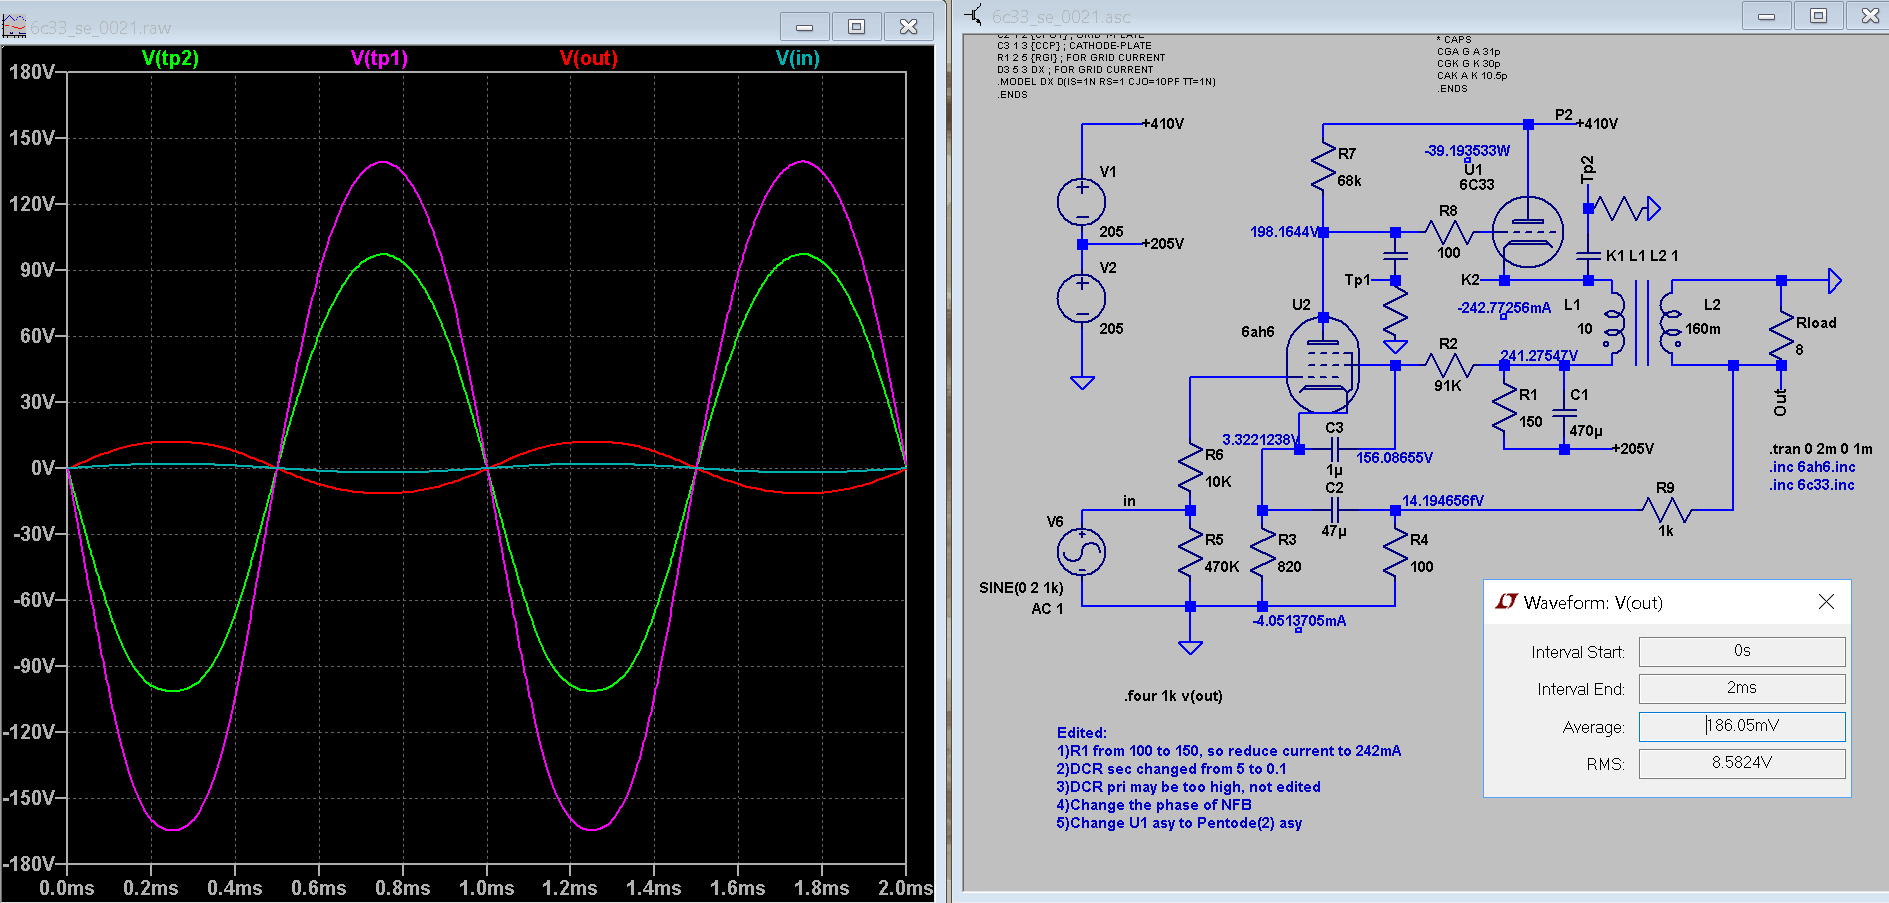Click the 14.194656fV voltage label
Viewport: 1889px width, 903px height.
[1443, 501]
